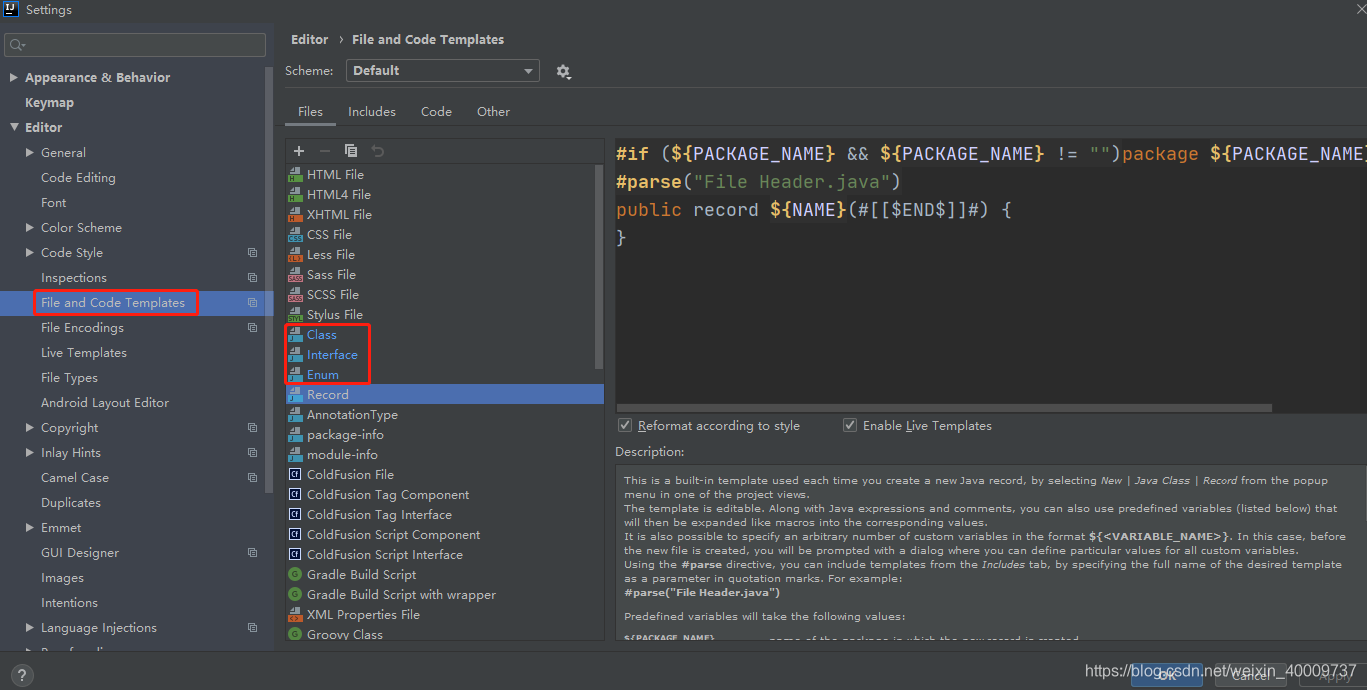Open File Types settings
This screenshot has width=1367, height=690.
click(x=69, y=378)
